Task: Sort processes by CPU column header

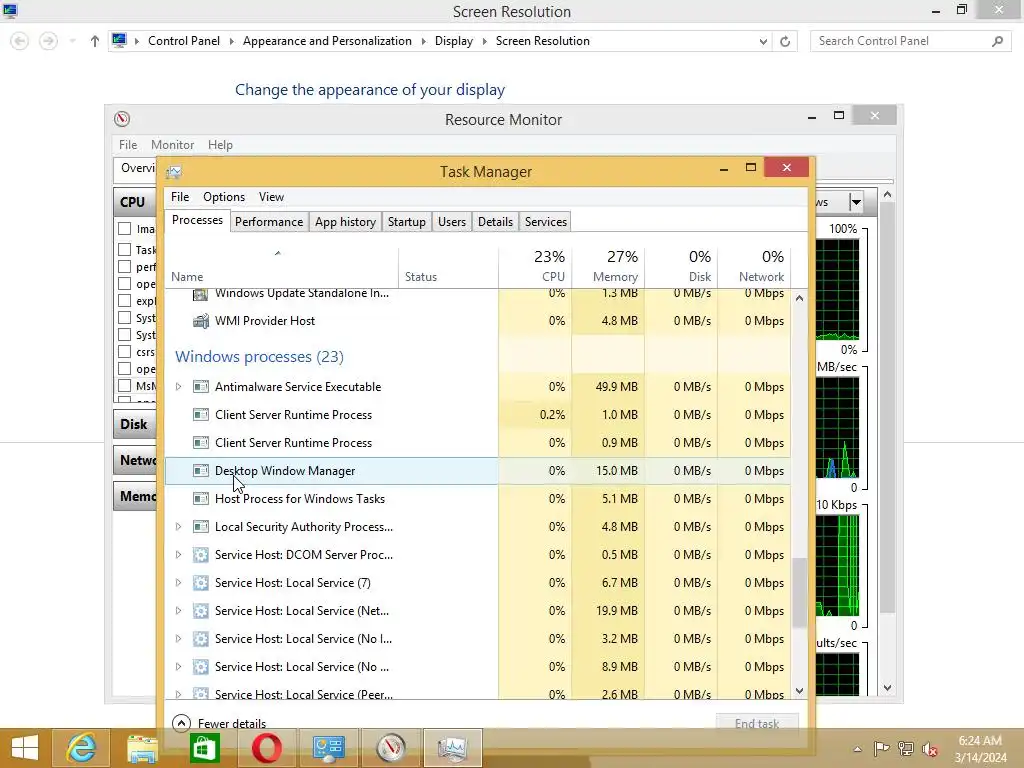Action: pyautogui.click(x=536, y=266)
